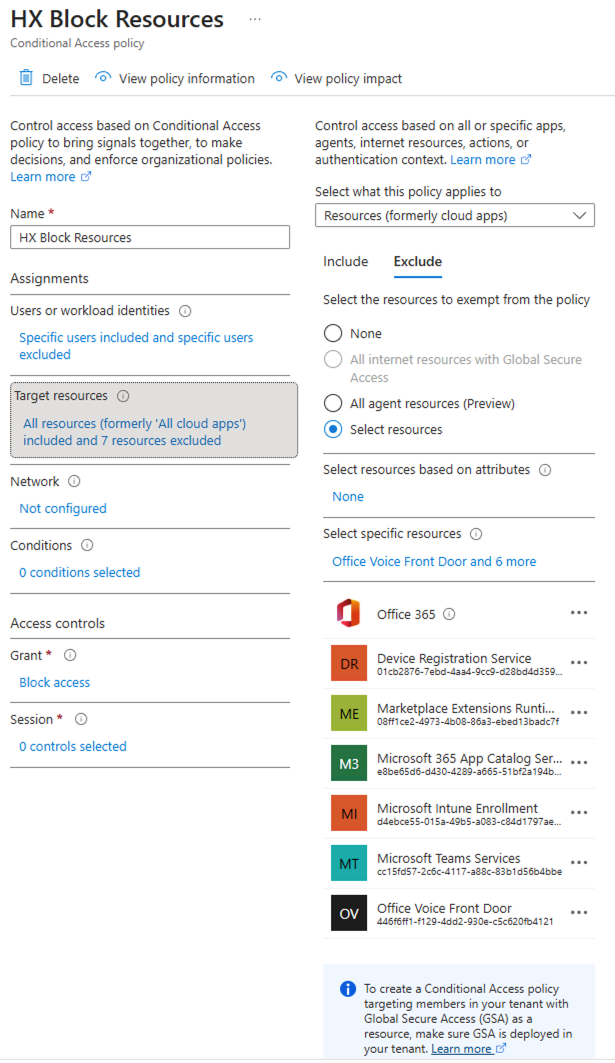Open more options for Microsoft Teams Services
The height and width of the screenshot is (1063, 615).
tap(578, 862)
